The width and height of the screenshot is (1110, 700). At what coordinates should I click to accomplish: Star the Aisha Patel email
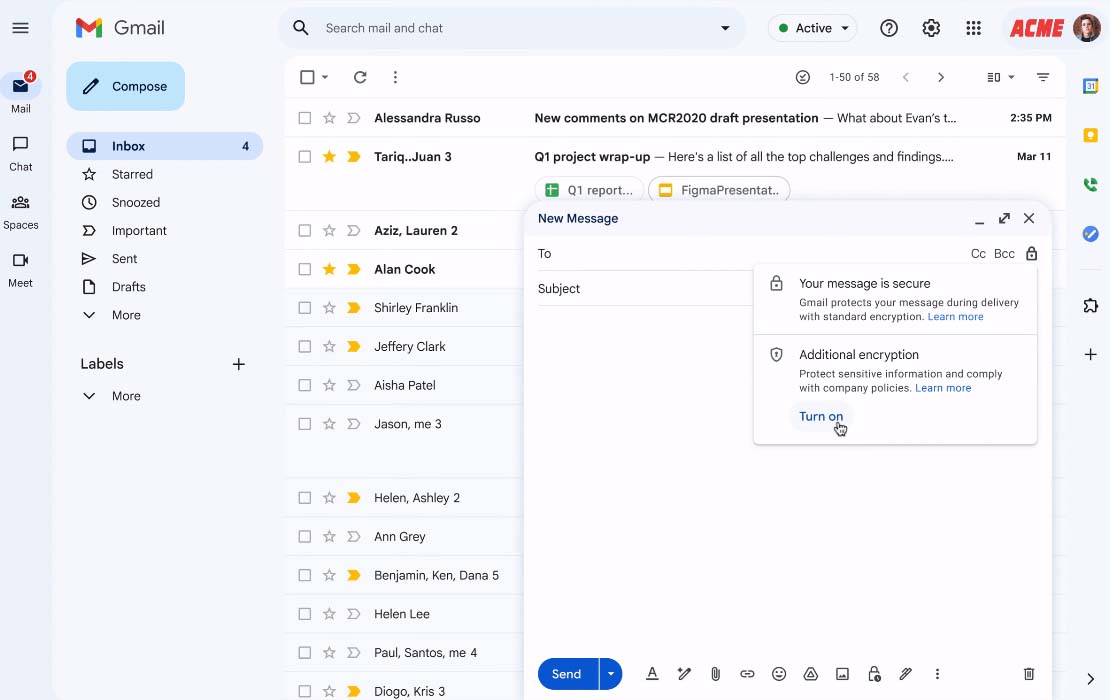[x=329, y=385]
